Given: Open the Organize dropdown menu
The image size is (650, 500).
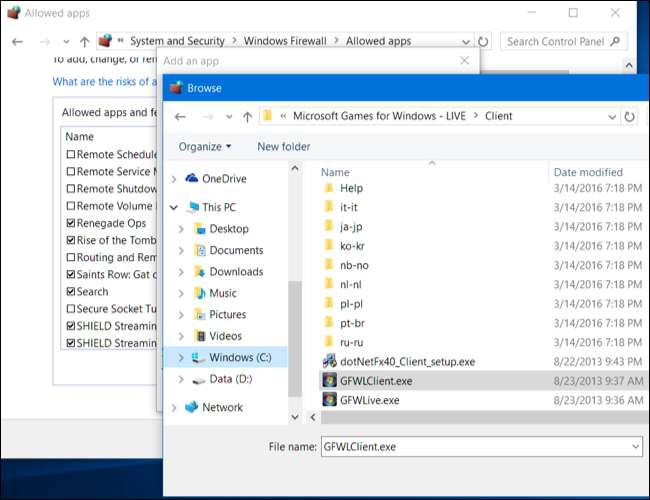Looking at the screenshot, I should [204, 147].
